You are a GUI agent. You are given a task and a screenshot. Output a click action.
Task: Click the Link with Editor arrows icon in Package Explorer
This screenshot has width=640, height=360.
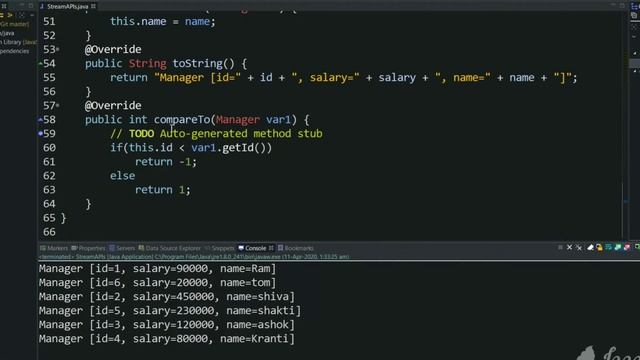6,15
